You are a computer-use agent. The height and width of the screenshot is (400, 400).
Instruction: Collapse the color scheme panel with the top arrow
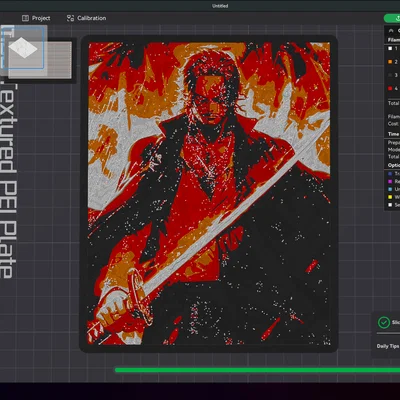pyautogui.click(x=391, y=31)
